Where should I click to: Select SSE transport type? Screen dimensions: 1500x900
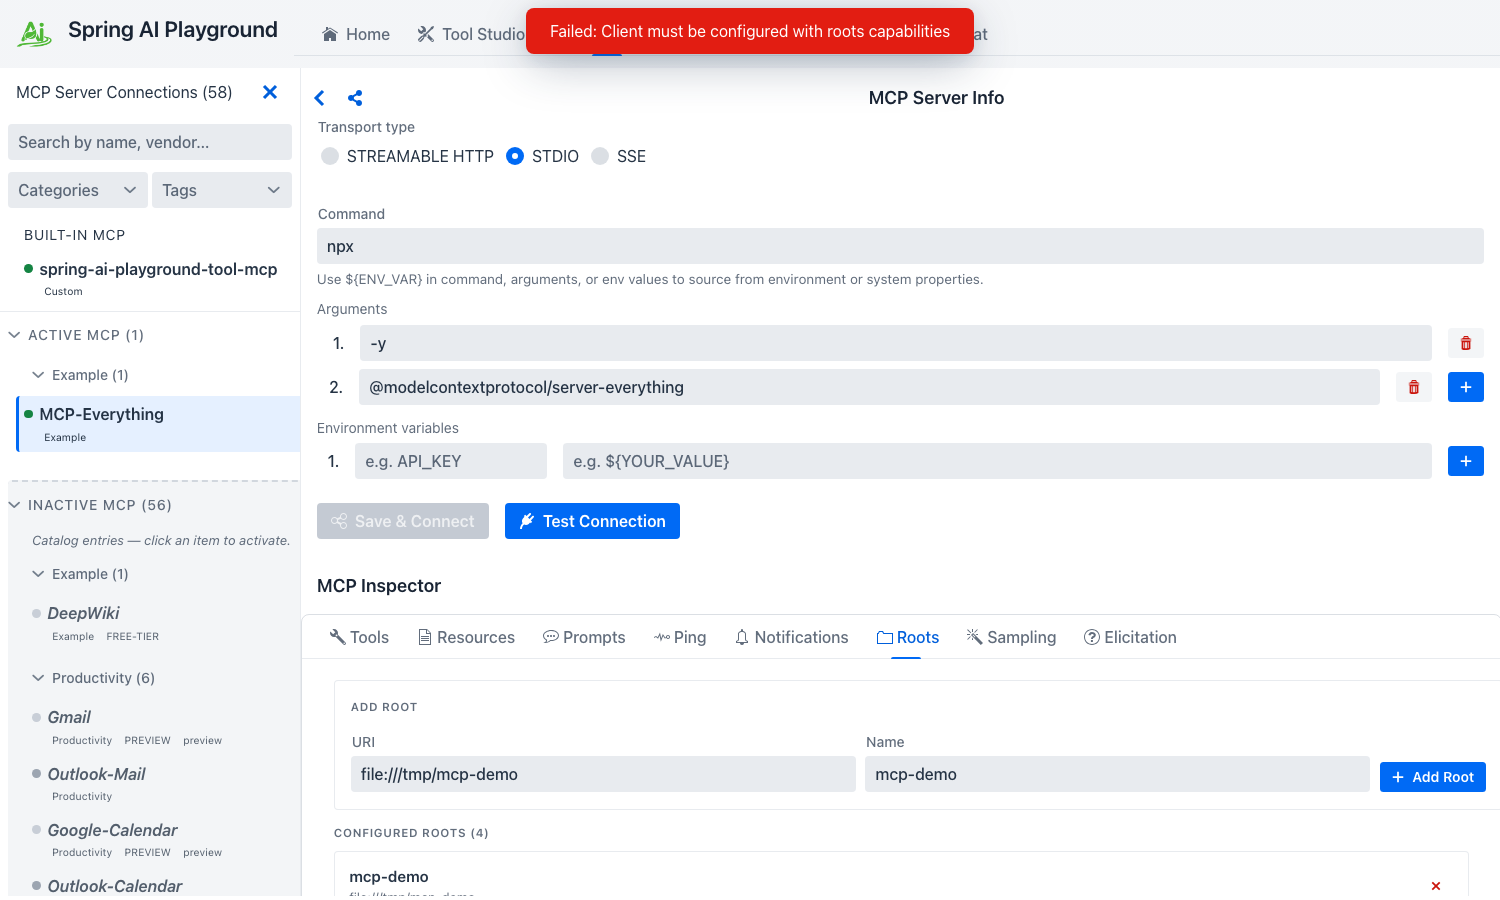600,156
